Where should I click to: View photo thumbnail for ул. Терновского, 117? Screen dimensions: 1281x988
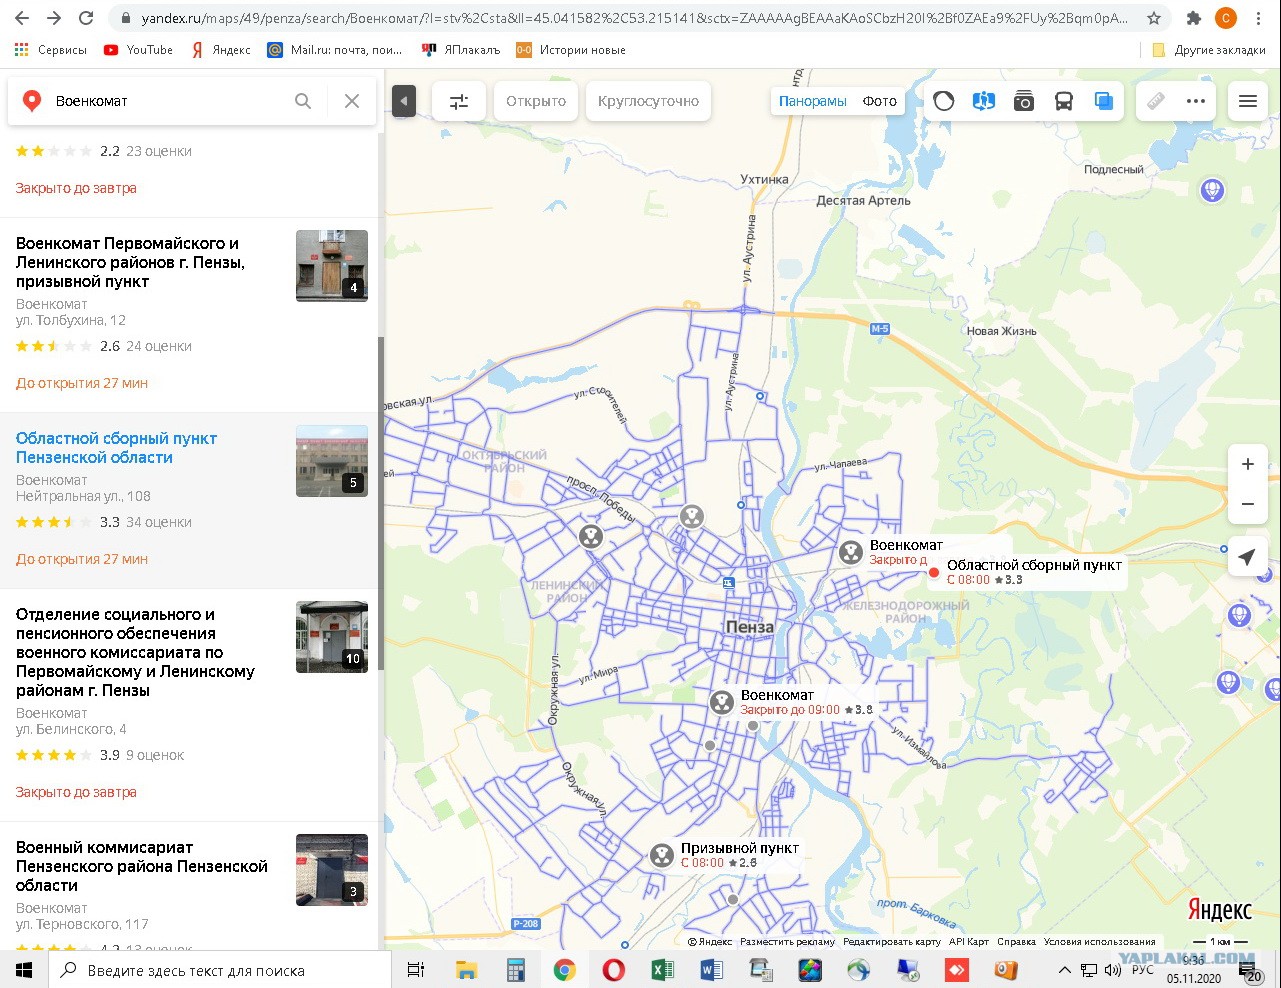coord(332,870)
